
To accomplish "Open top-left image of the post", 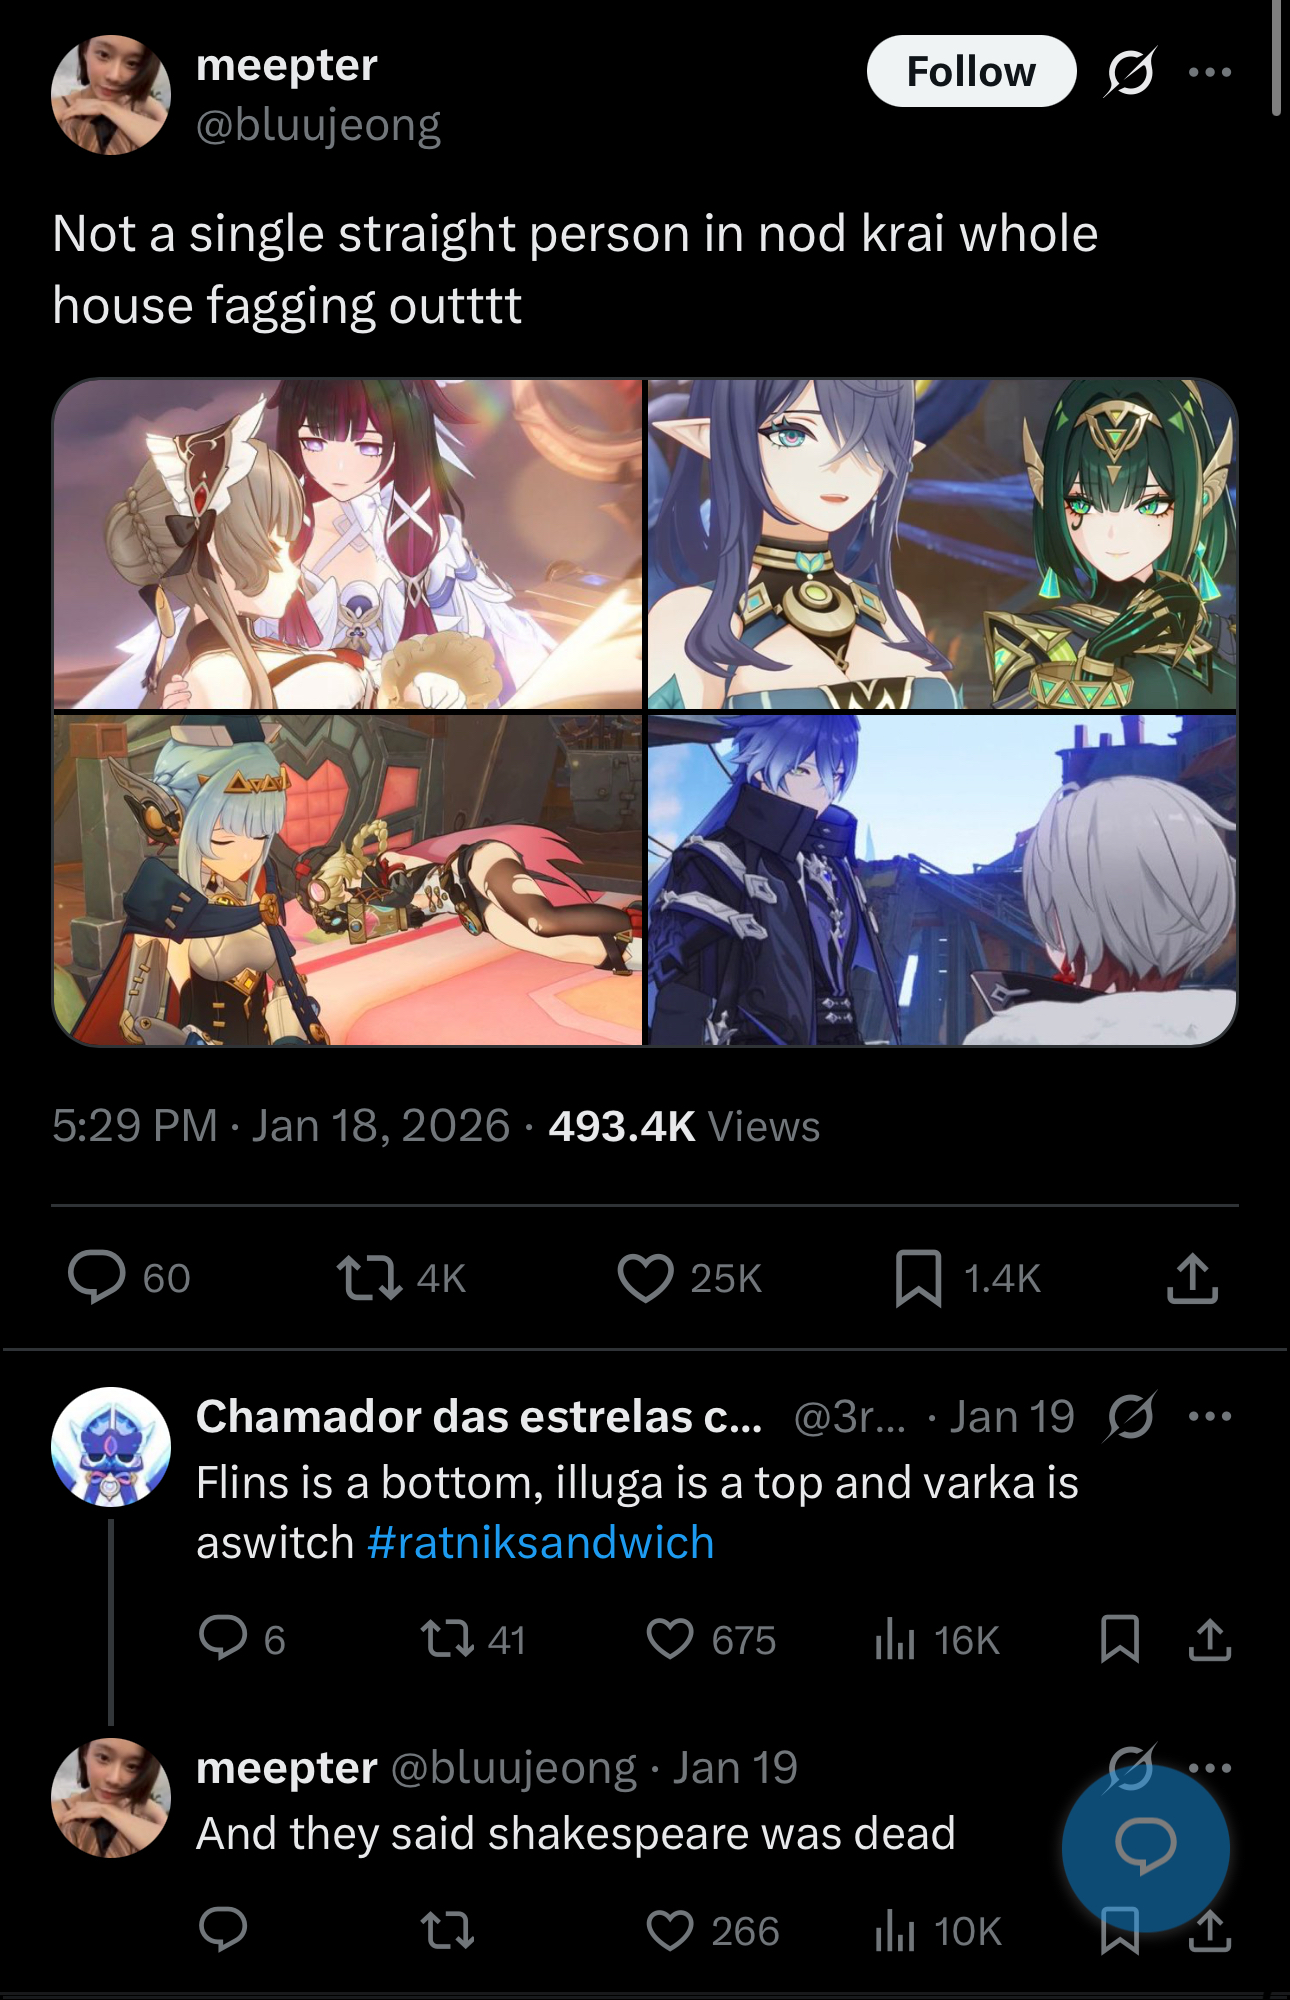I will (x=347, y=544).
